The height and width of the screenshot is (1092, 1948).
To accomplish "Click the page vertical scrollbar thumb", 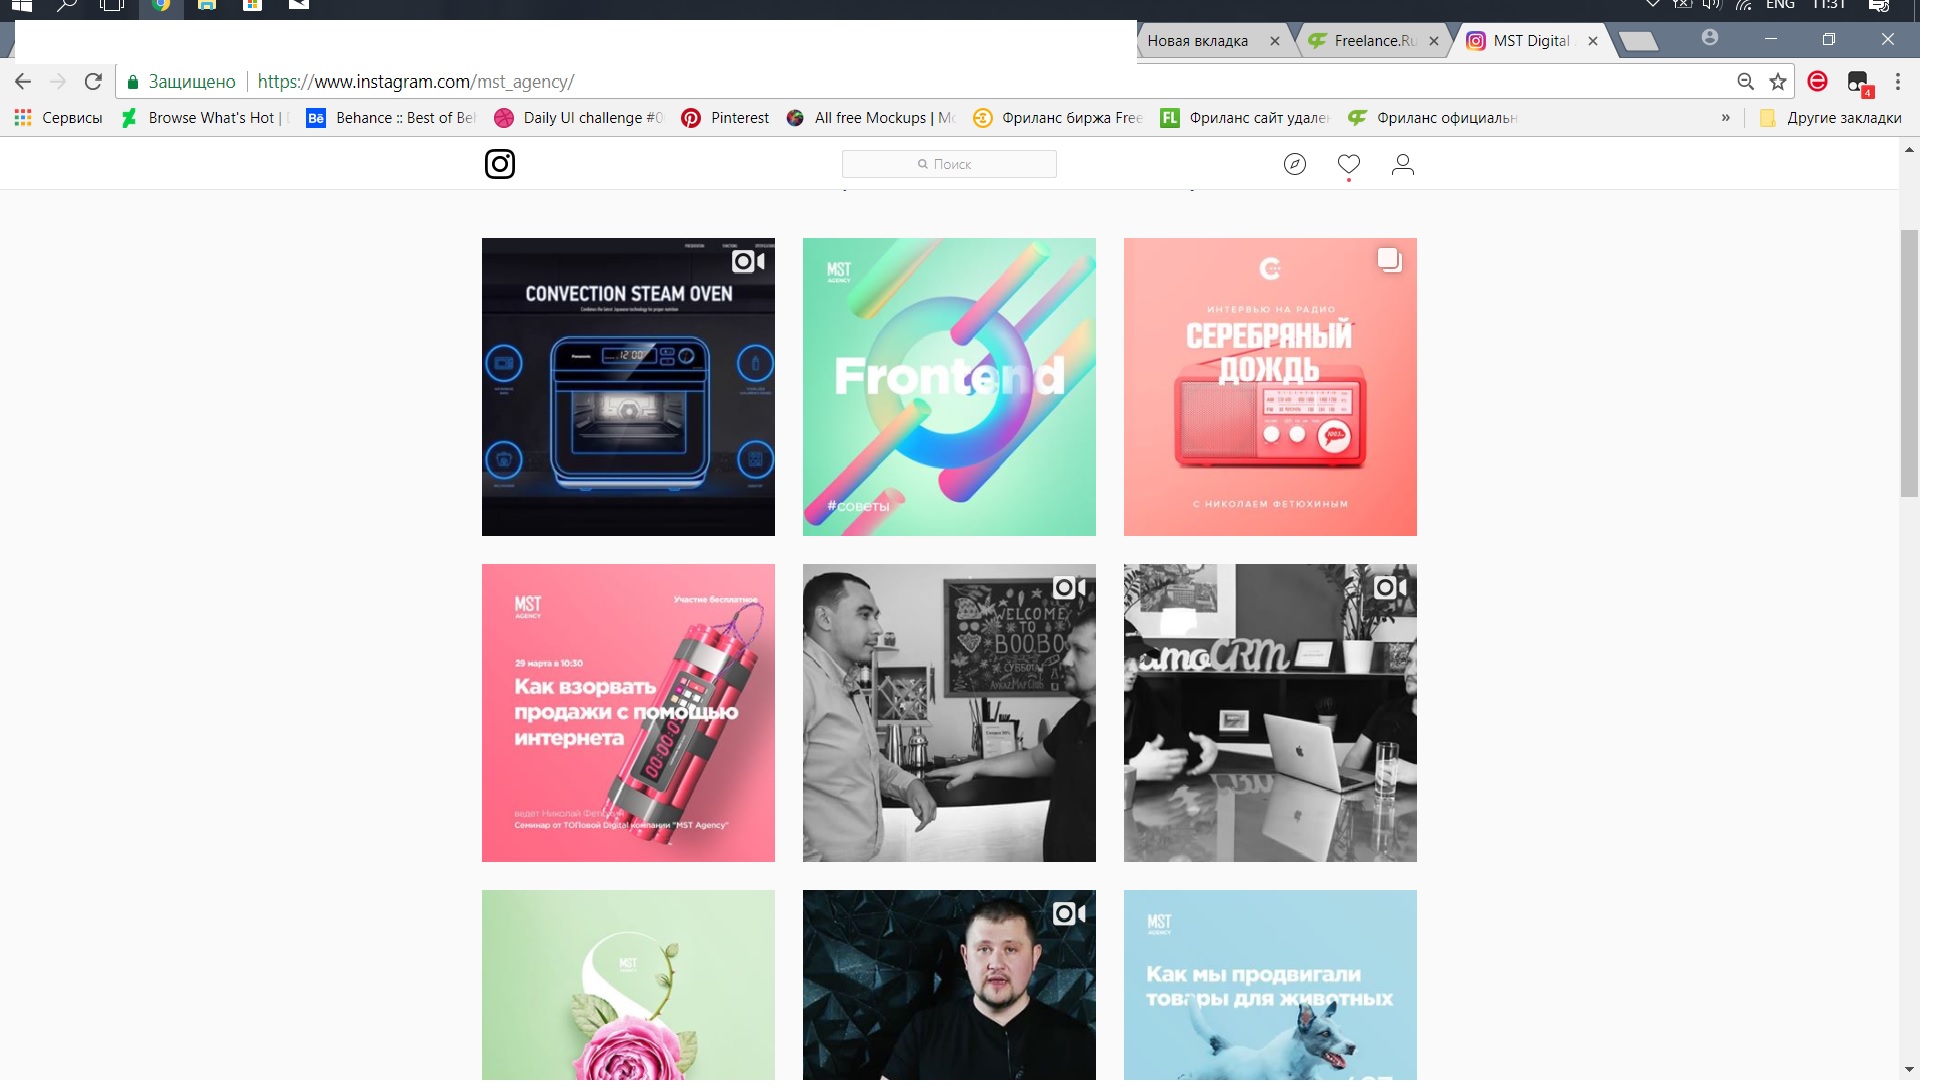I will pos(1908,363).
